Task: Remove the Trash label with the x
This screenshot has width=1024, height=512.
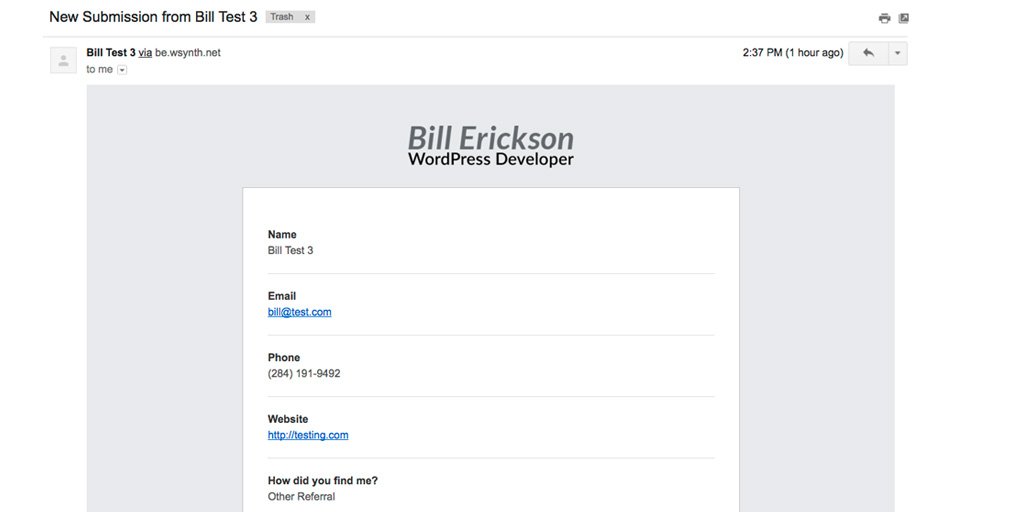Action: (307, 17)
